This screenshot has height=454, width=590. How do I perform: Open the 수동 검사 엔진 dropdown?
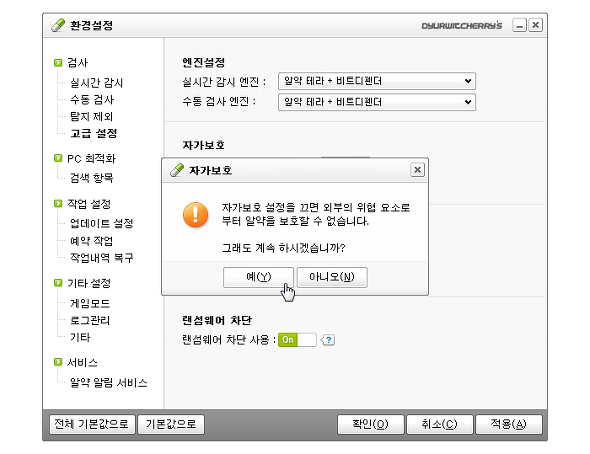377,102
